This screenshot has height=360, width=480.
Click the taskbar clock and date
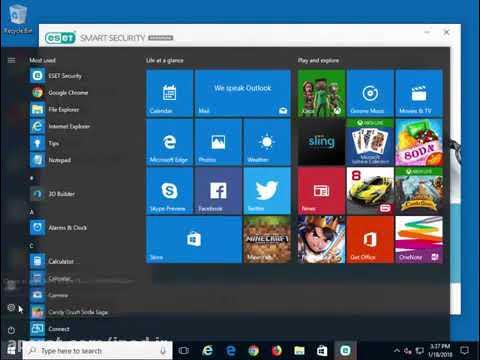440,351
